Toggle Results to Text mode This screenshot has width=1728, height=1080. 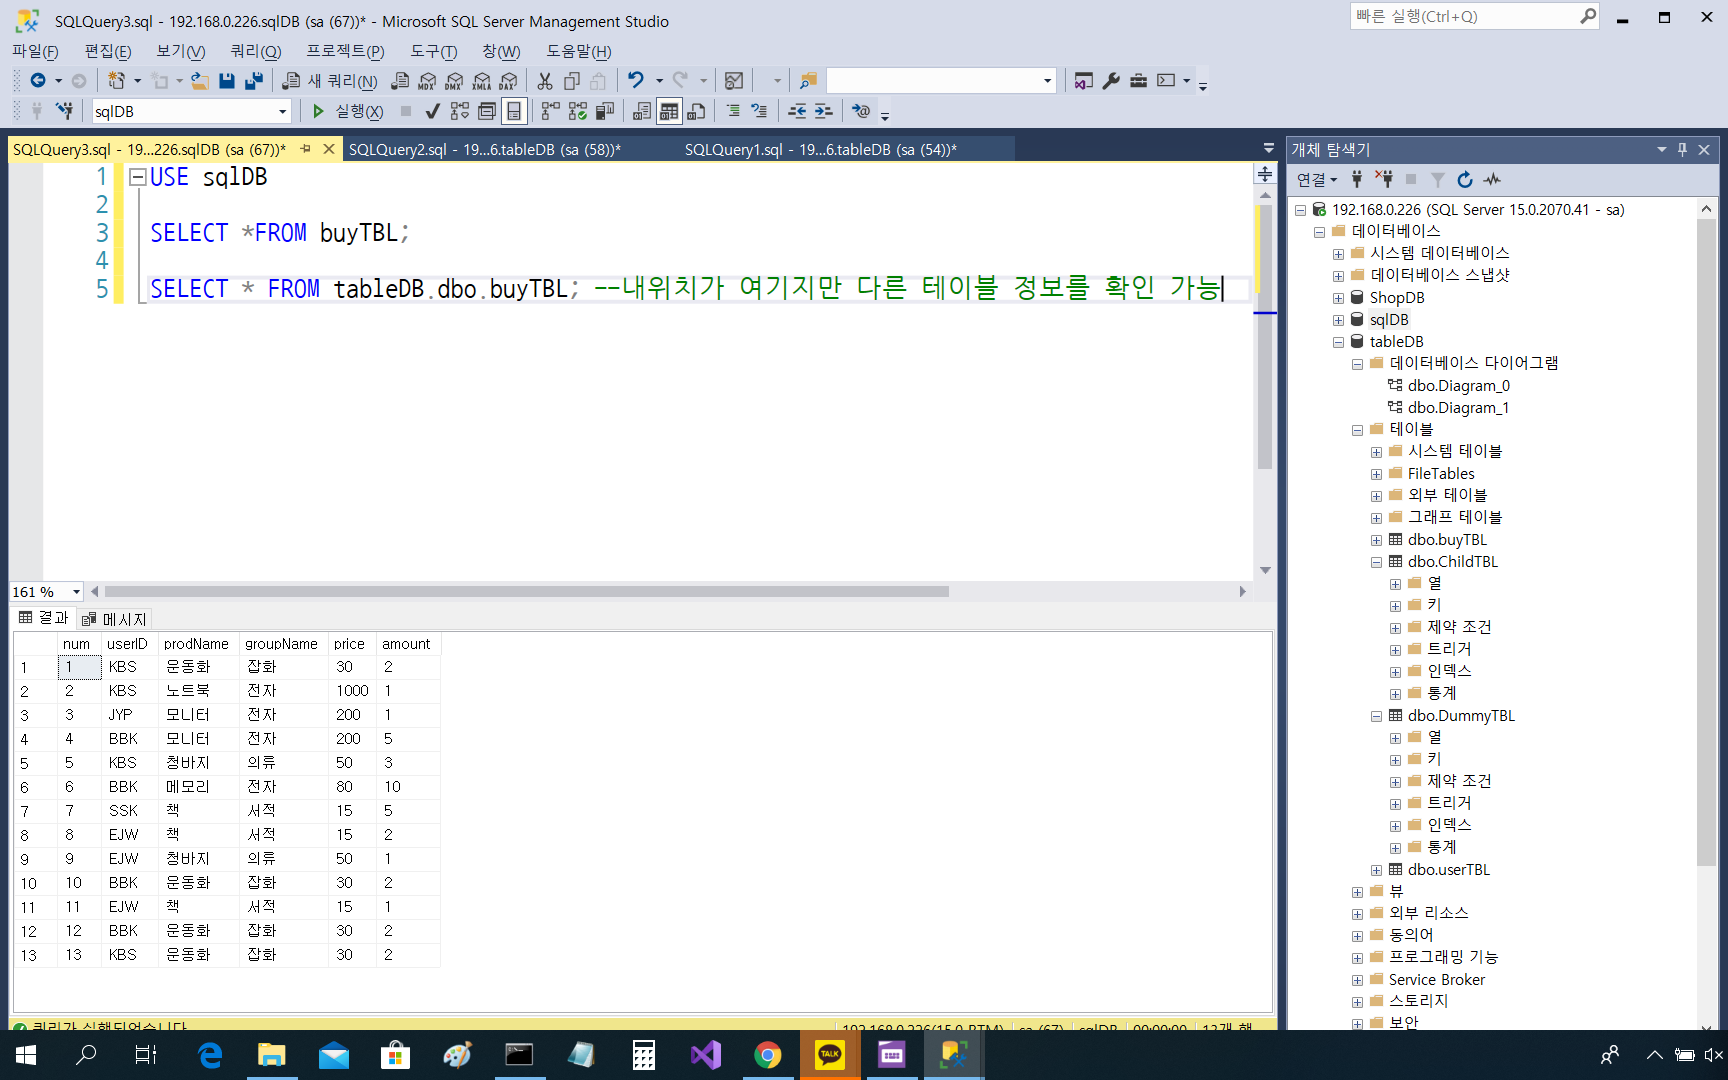[642, 111]
